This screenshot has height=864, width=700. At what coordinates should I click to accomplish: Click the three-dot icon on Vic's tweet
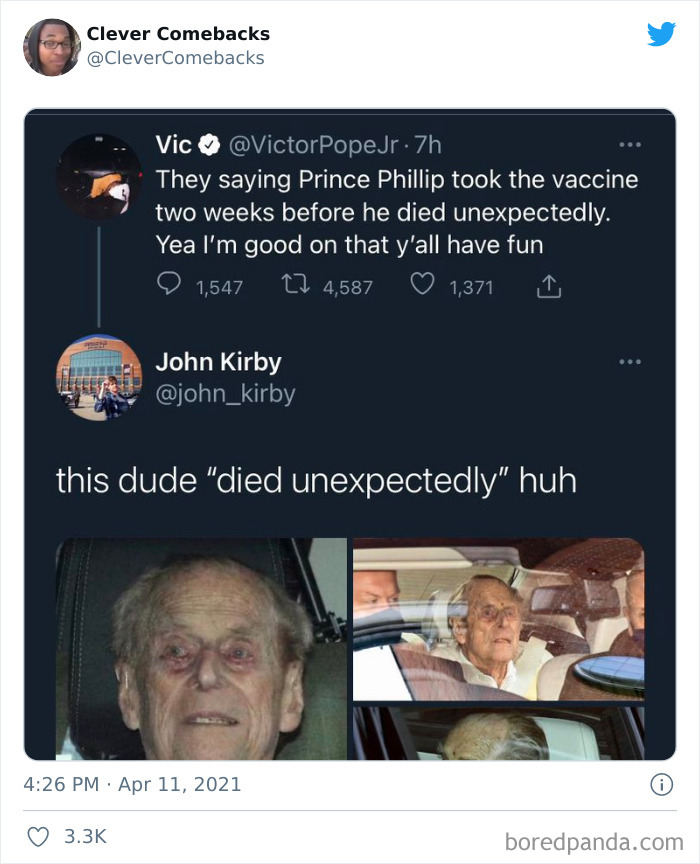point(630,144)
